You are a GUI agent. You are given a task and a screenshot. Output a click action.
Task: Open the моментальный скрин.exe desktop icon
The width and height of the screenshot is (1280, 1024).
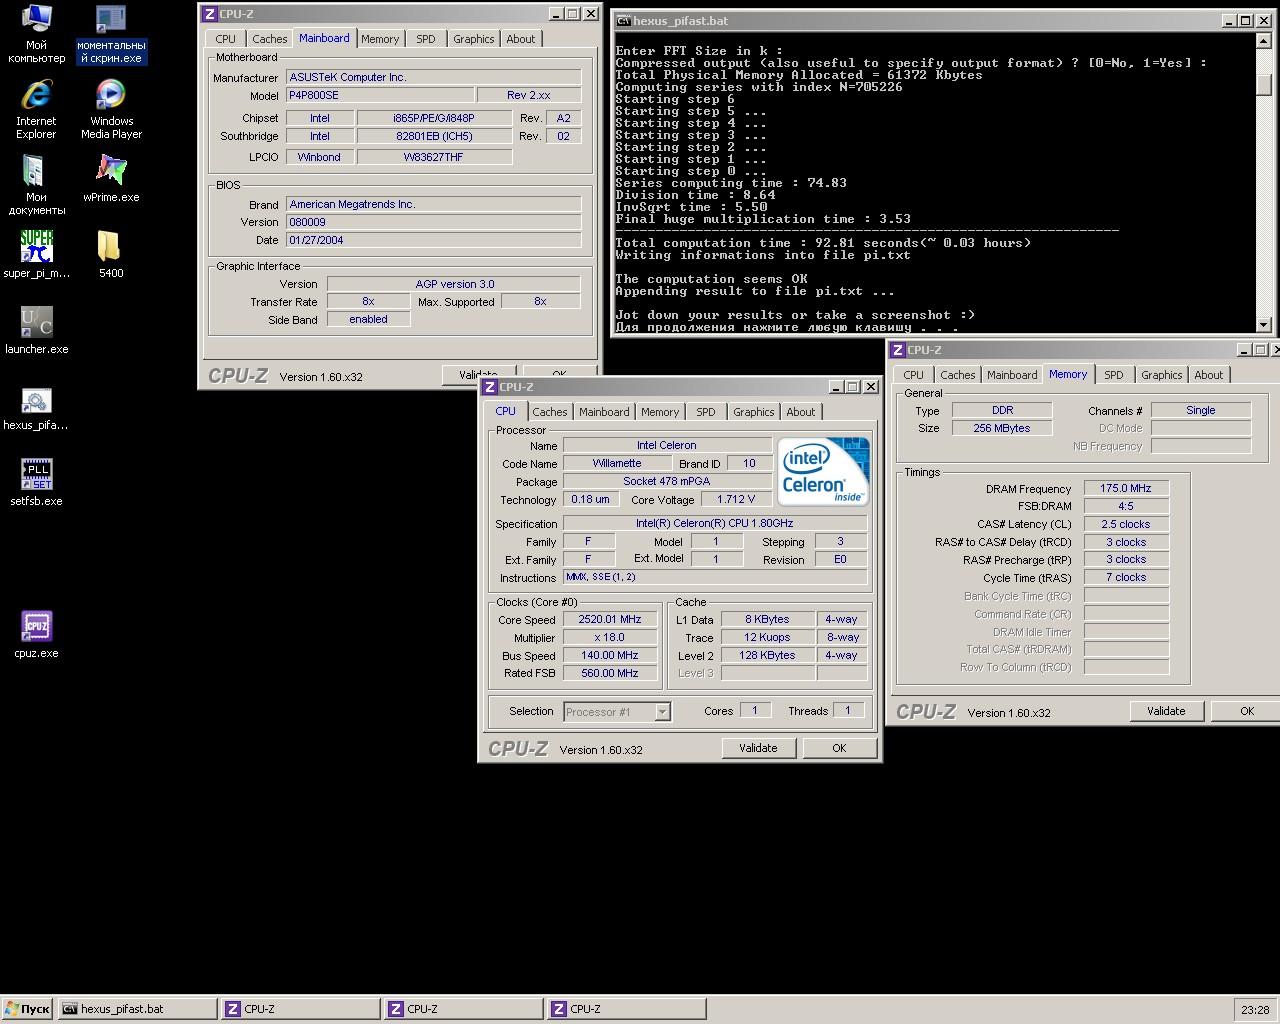[111, 33]
